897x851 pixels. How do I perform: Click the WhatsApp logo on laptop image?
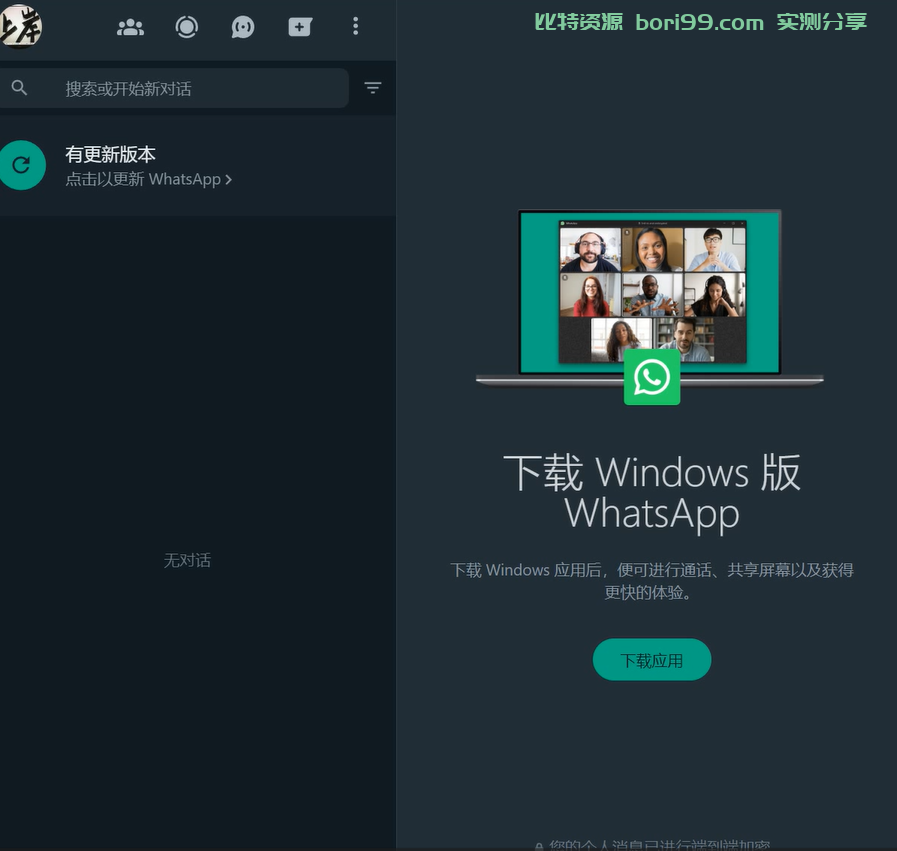tap(652, 377)
